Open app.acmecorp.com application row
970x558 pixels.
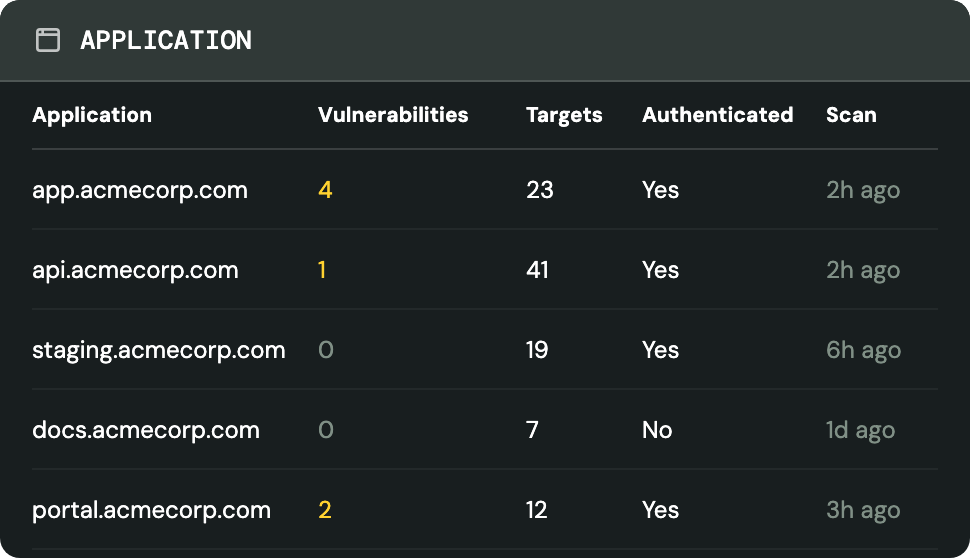[x=485, y=189]
